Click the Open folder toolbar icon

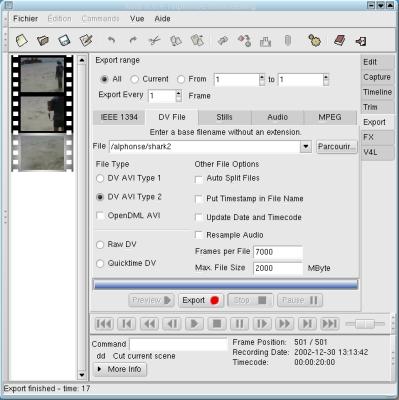coord(43,41)
